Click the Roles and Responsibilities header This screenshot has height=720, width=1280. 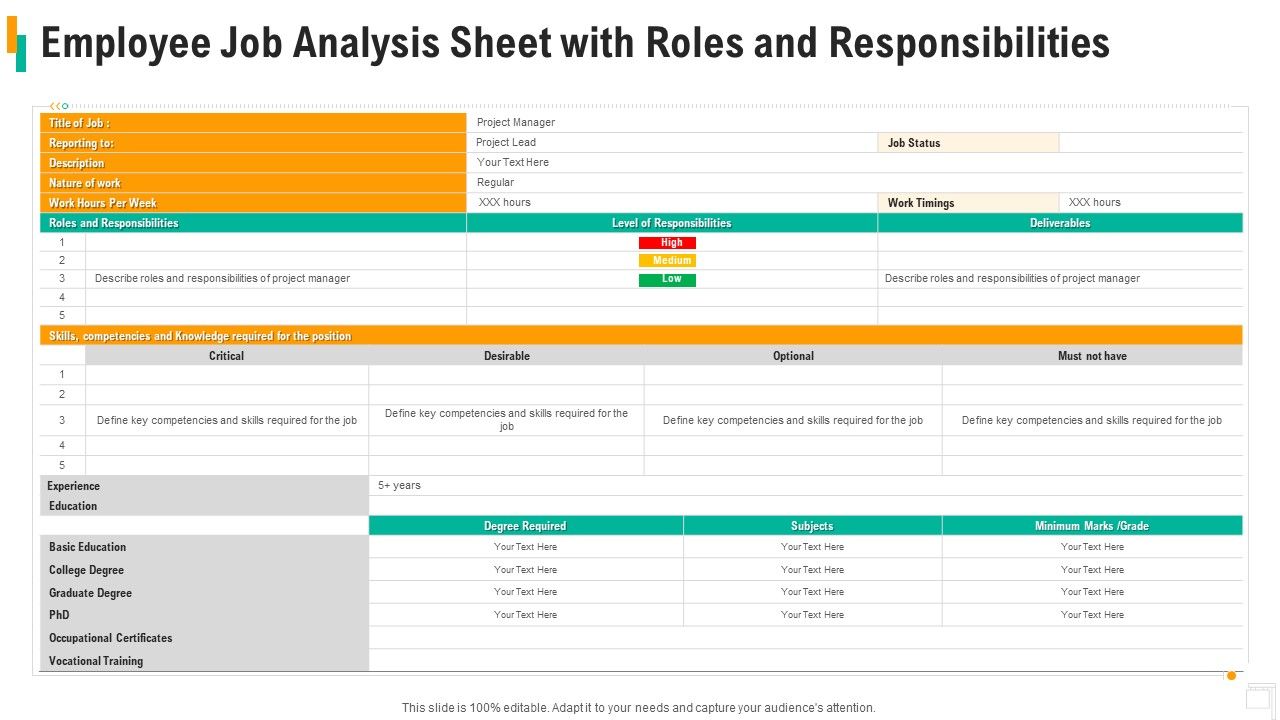(253, 223)
